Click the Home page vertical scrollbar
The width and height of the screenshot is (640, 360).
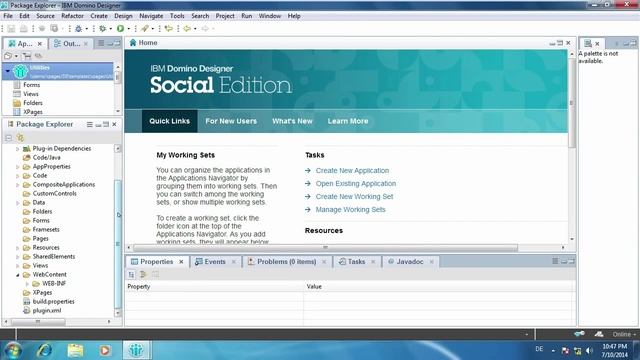point(572,102)
